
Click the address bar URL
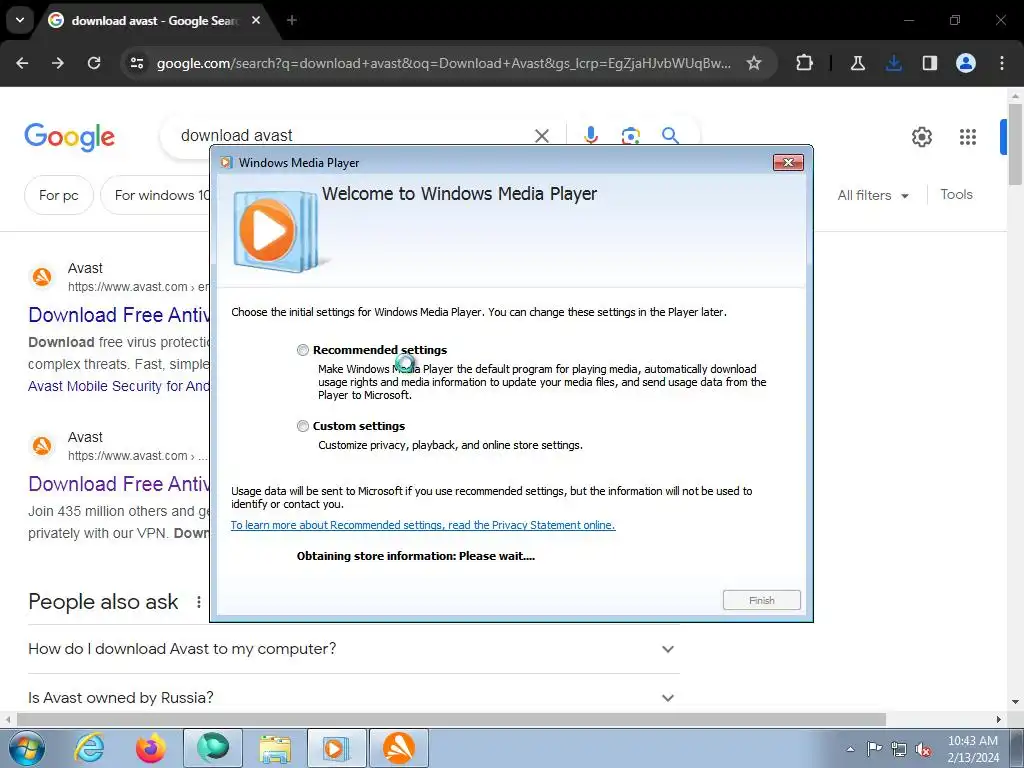[443, 63]
